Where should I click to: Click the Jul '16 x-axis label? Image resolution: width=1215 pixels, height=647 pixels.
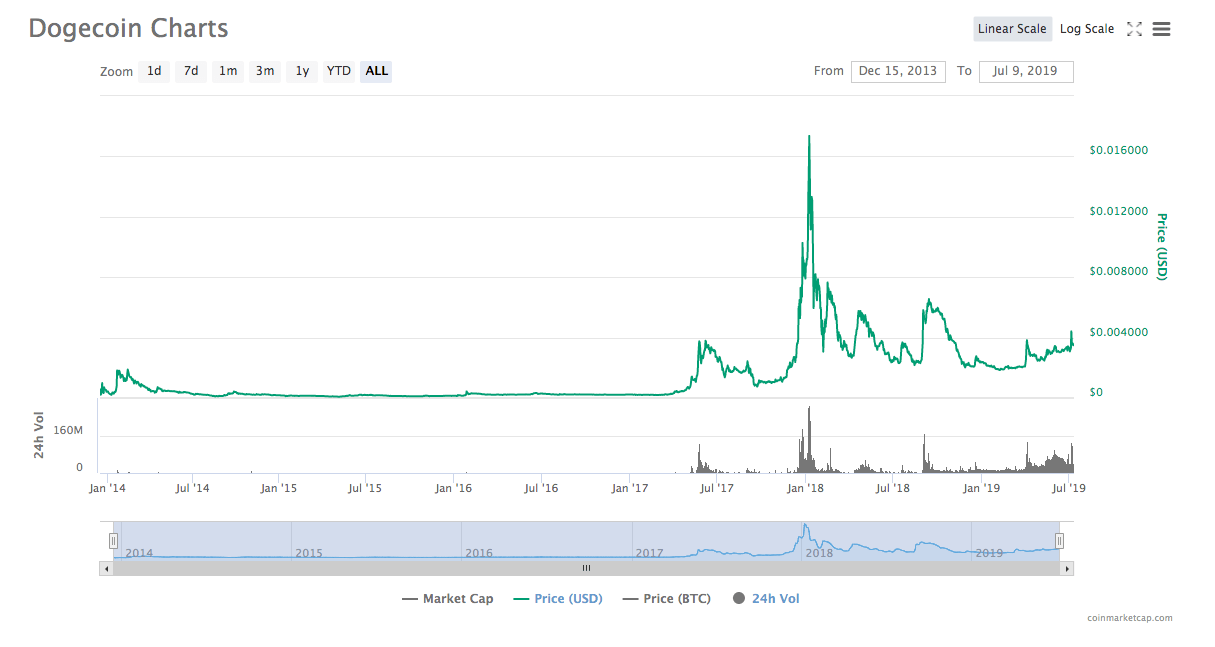(x=541, y=488)
